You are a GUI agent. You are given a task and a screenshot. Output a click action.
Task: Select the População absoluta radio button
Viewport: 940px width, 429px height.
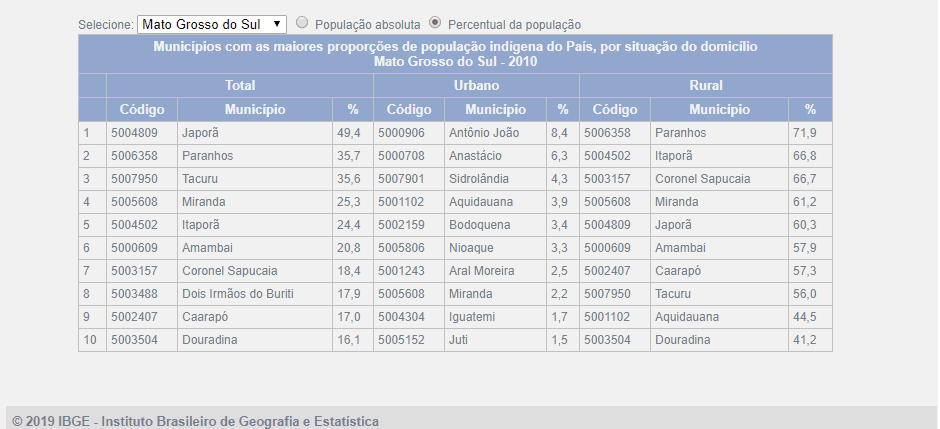(x=302, y=22)
